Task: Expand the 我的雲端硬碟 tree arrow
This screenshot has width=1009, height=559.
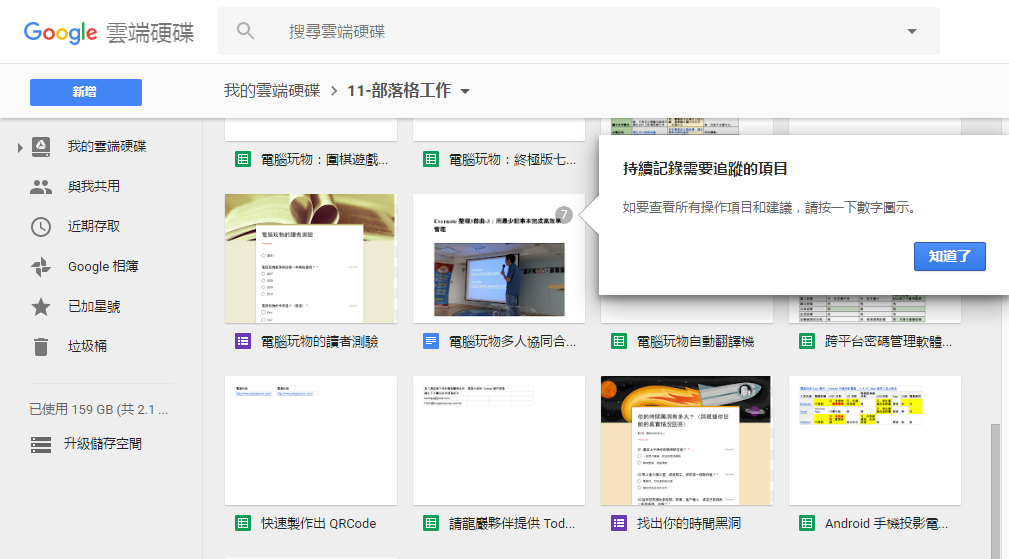Action: coord(20,148)
